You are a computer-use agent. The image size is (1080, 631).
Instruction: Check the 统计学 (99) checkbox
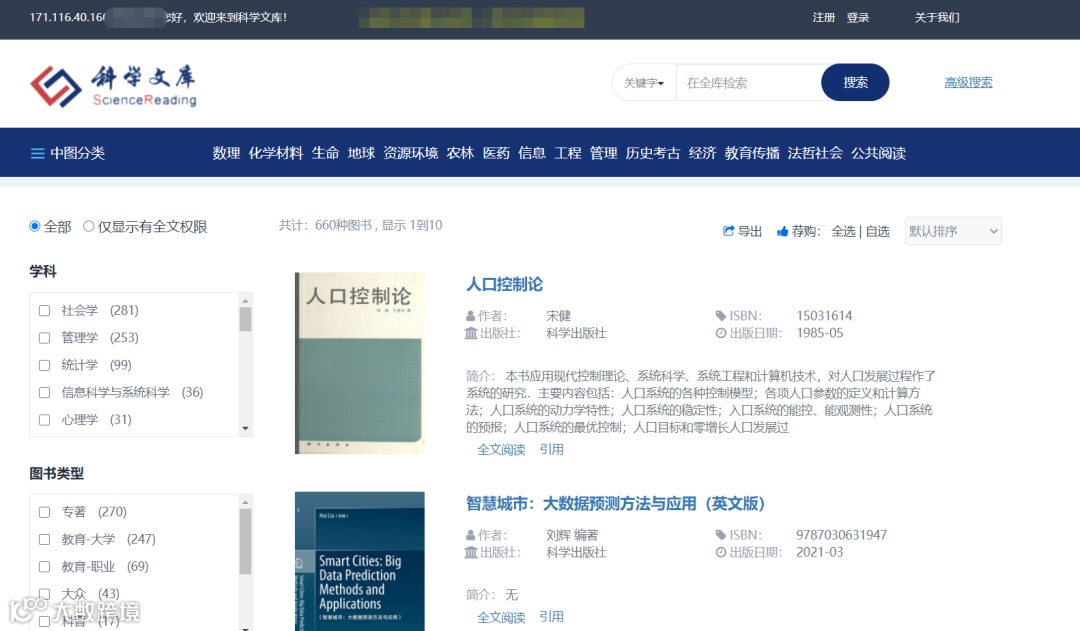click(x=45, y=365)
